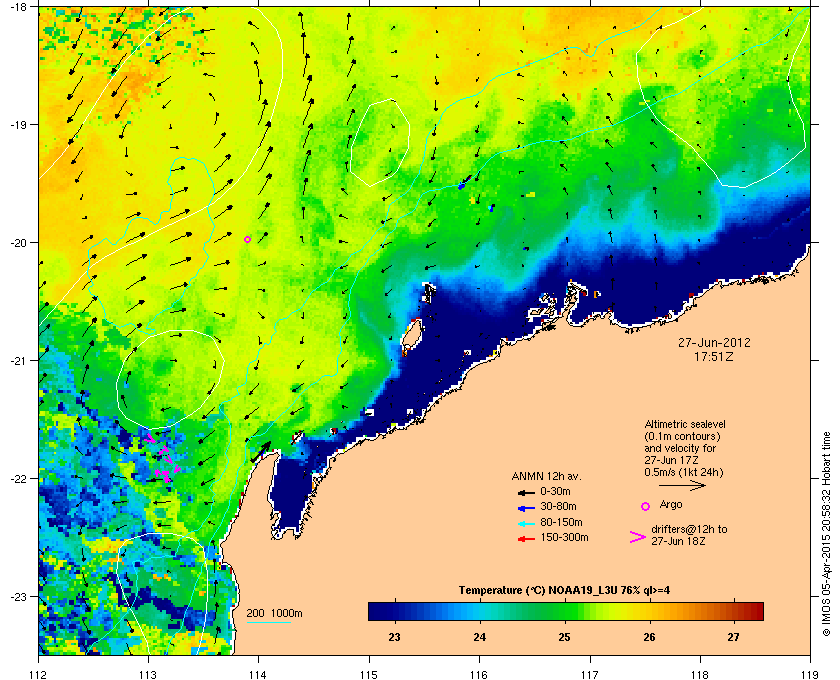Click the 'ANMN 12h av.' legend heading
Viewport: 840px width, 680px height.
coord(546,476)
